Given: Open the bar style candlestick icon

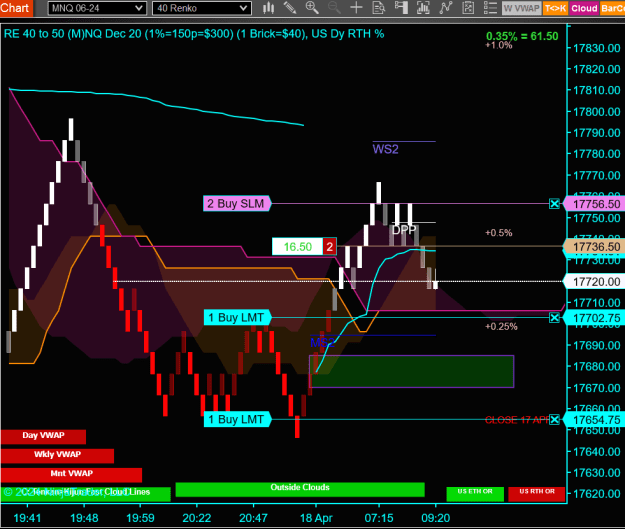Looking at the screenshot, I should (x=269, y=8).
